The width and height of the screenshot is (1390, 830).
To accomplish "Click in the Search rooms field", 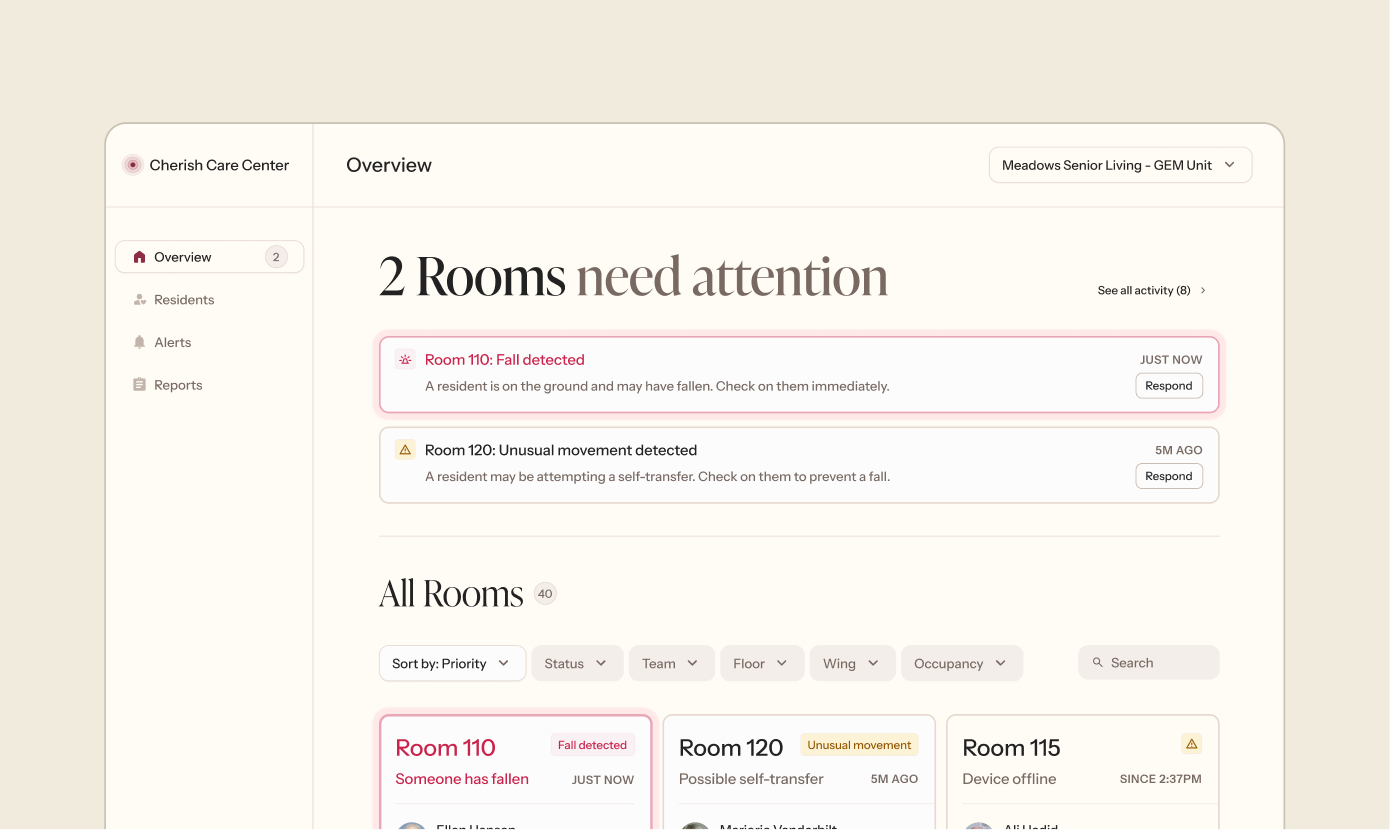I will 1148,663.
